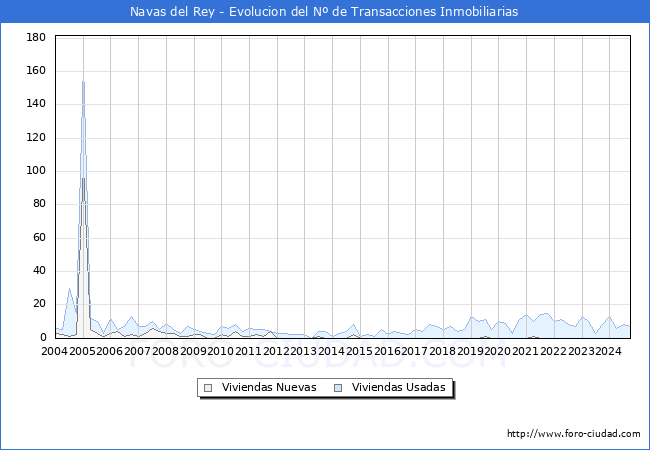
Task: Click y-axis value 20
Action: pyautogui.click(x=39, y=304)
